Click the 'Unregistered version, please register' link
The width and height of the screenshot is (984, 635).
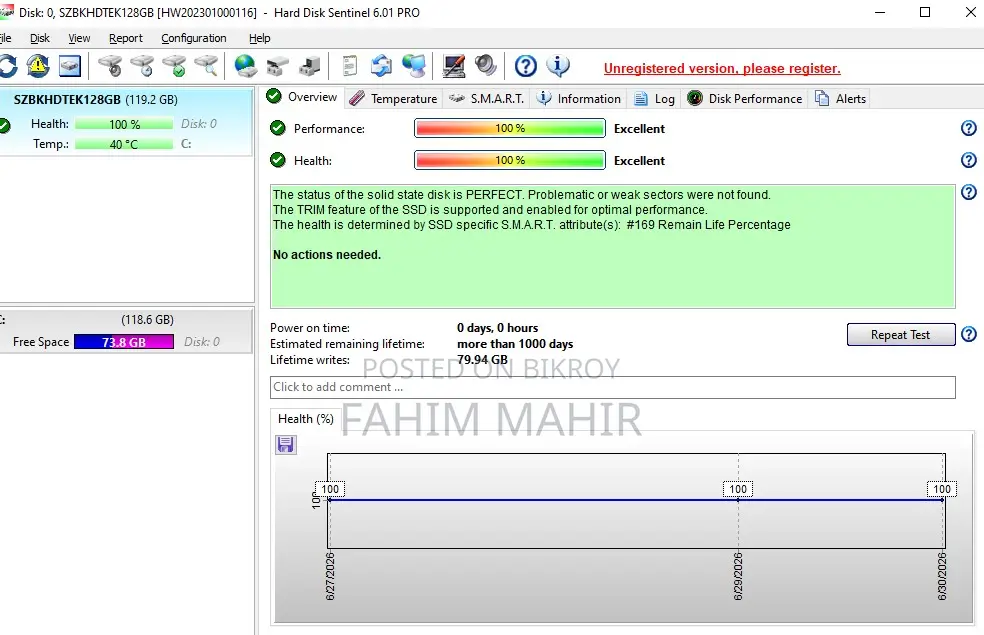pyautogui.click(x=722, y=68)
